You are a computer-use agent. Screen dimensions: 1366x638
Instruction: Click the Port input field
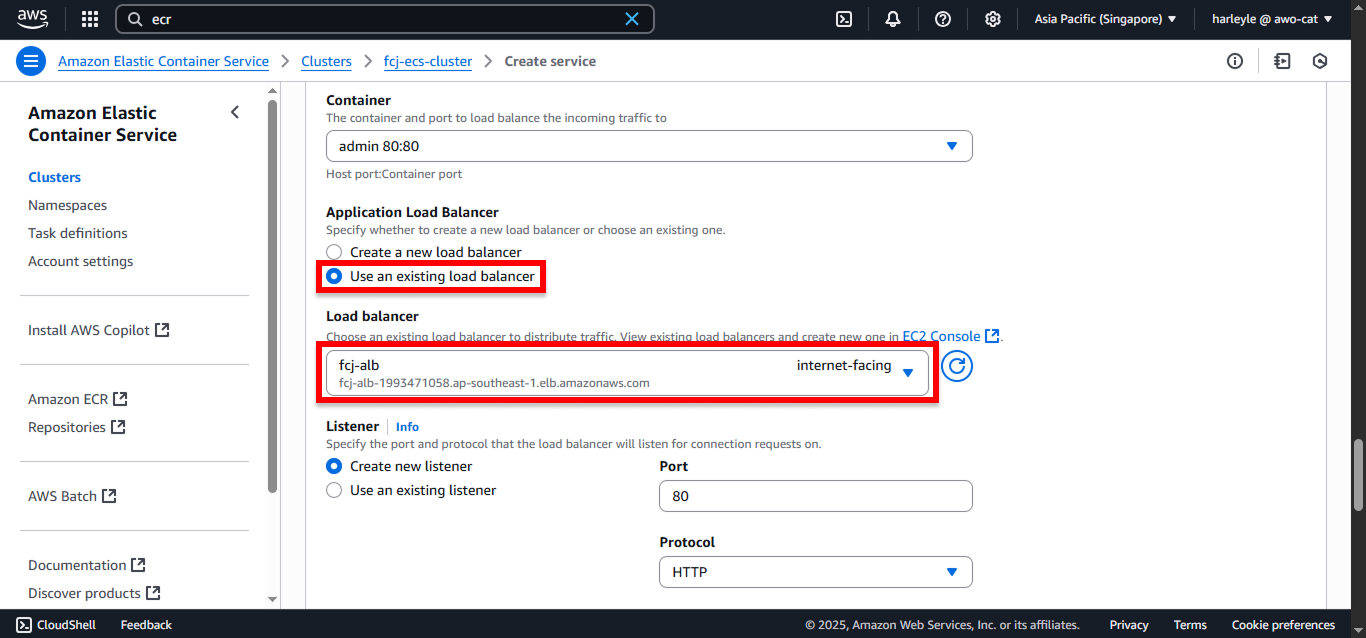point(816,496)
